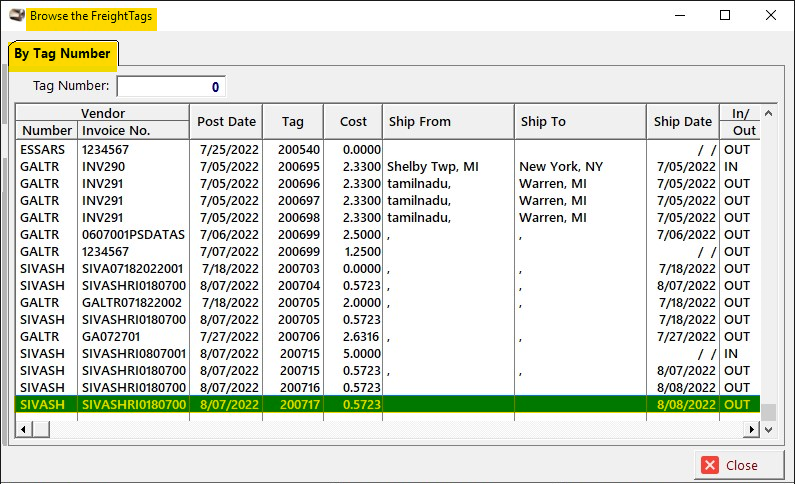Click the vertical scrollbar thumb
The height and width of the screenshot is (484, 795).
click(769, 412)
